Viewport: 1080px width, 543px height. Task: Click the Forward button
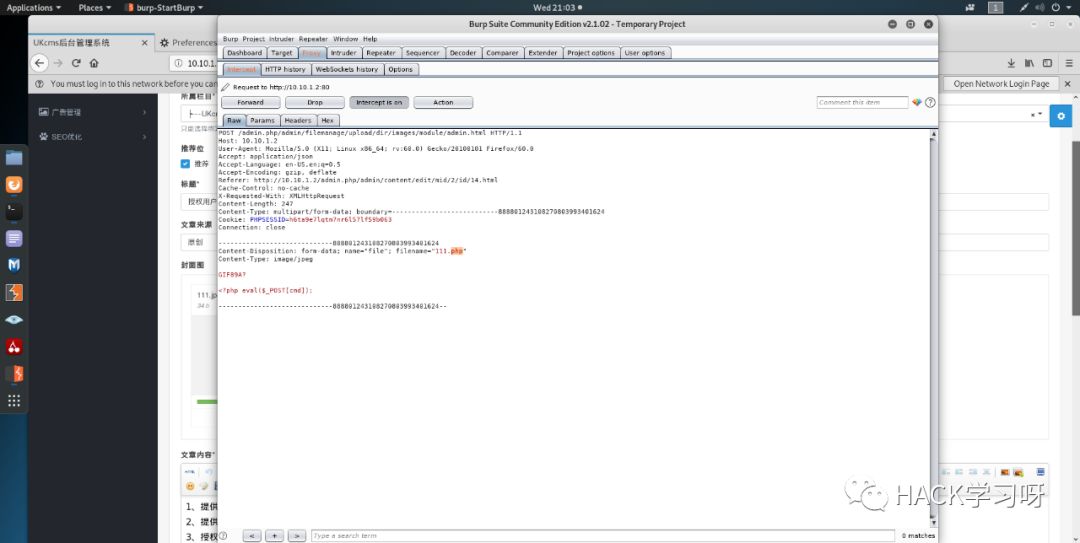(x=251, y=103)
